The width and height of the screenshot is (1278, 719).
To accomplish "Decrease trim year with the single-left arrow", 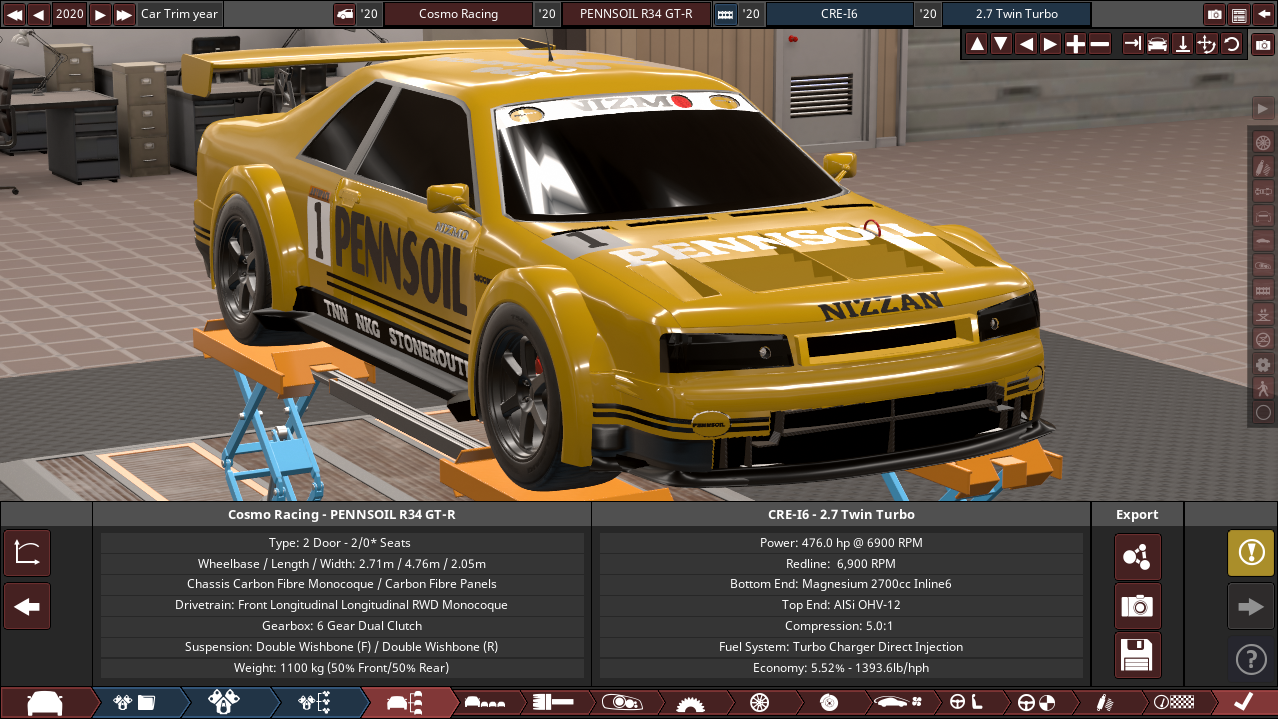I will 39,14.
